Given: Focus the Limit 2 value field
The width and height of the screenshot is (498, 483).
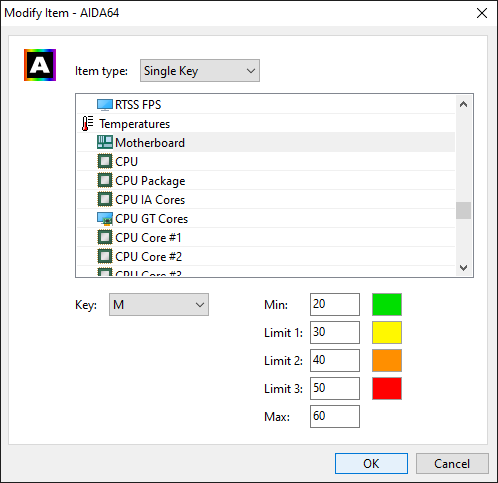Looking at the screenshot, I should (x=335, y=360).
